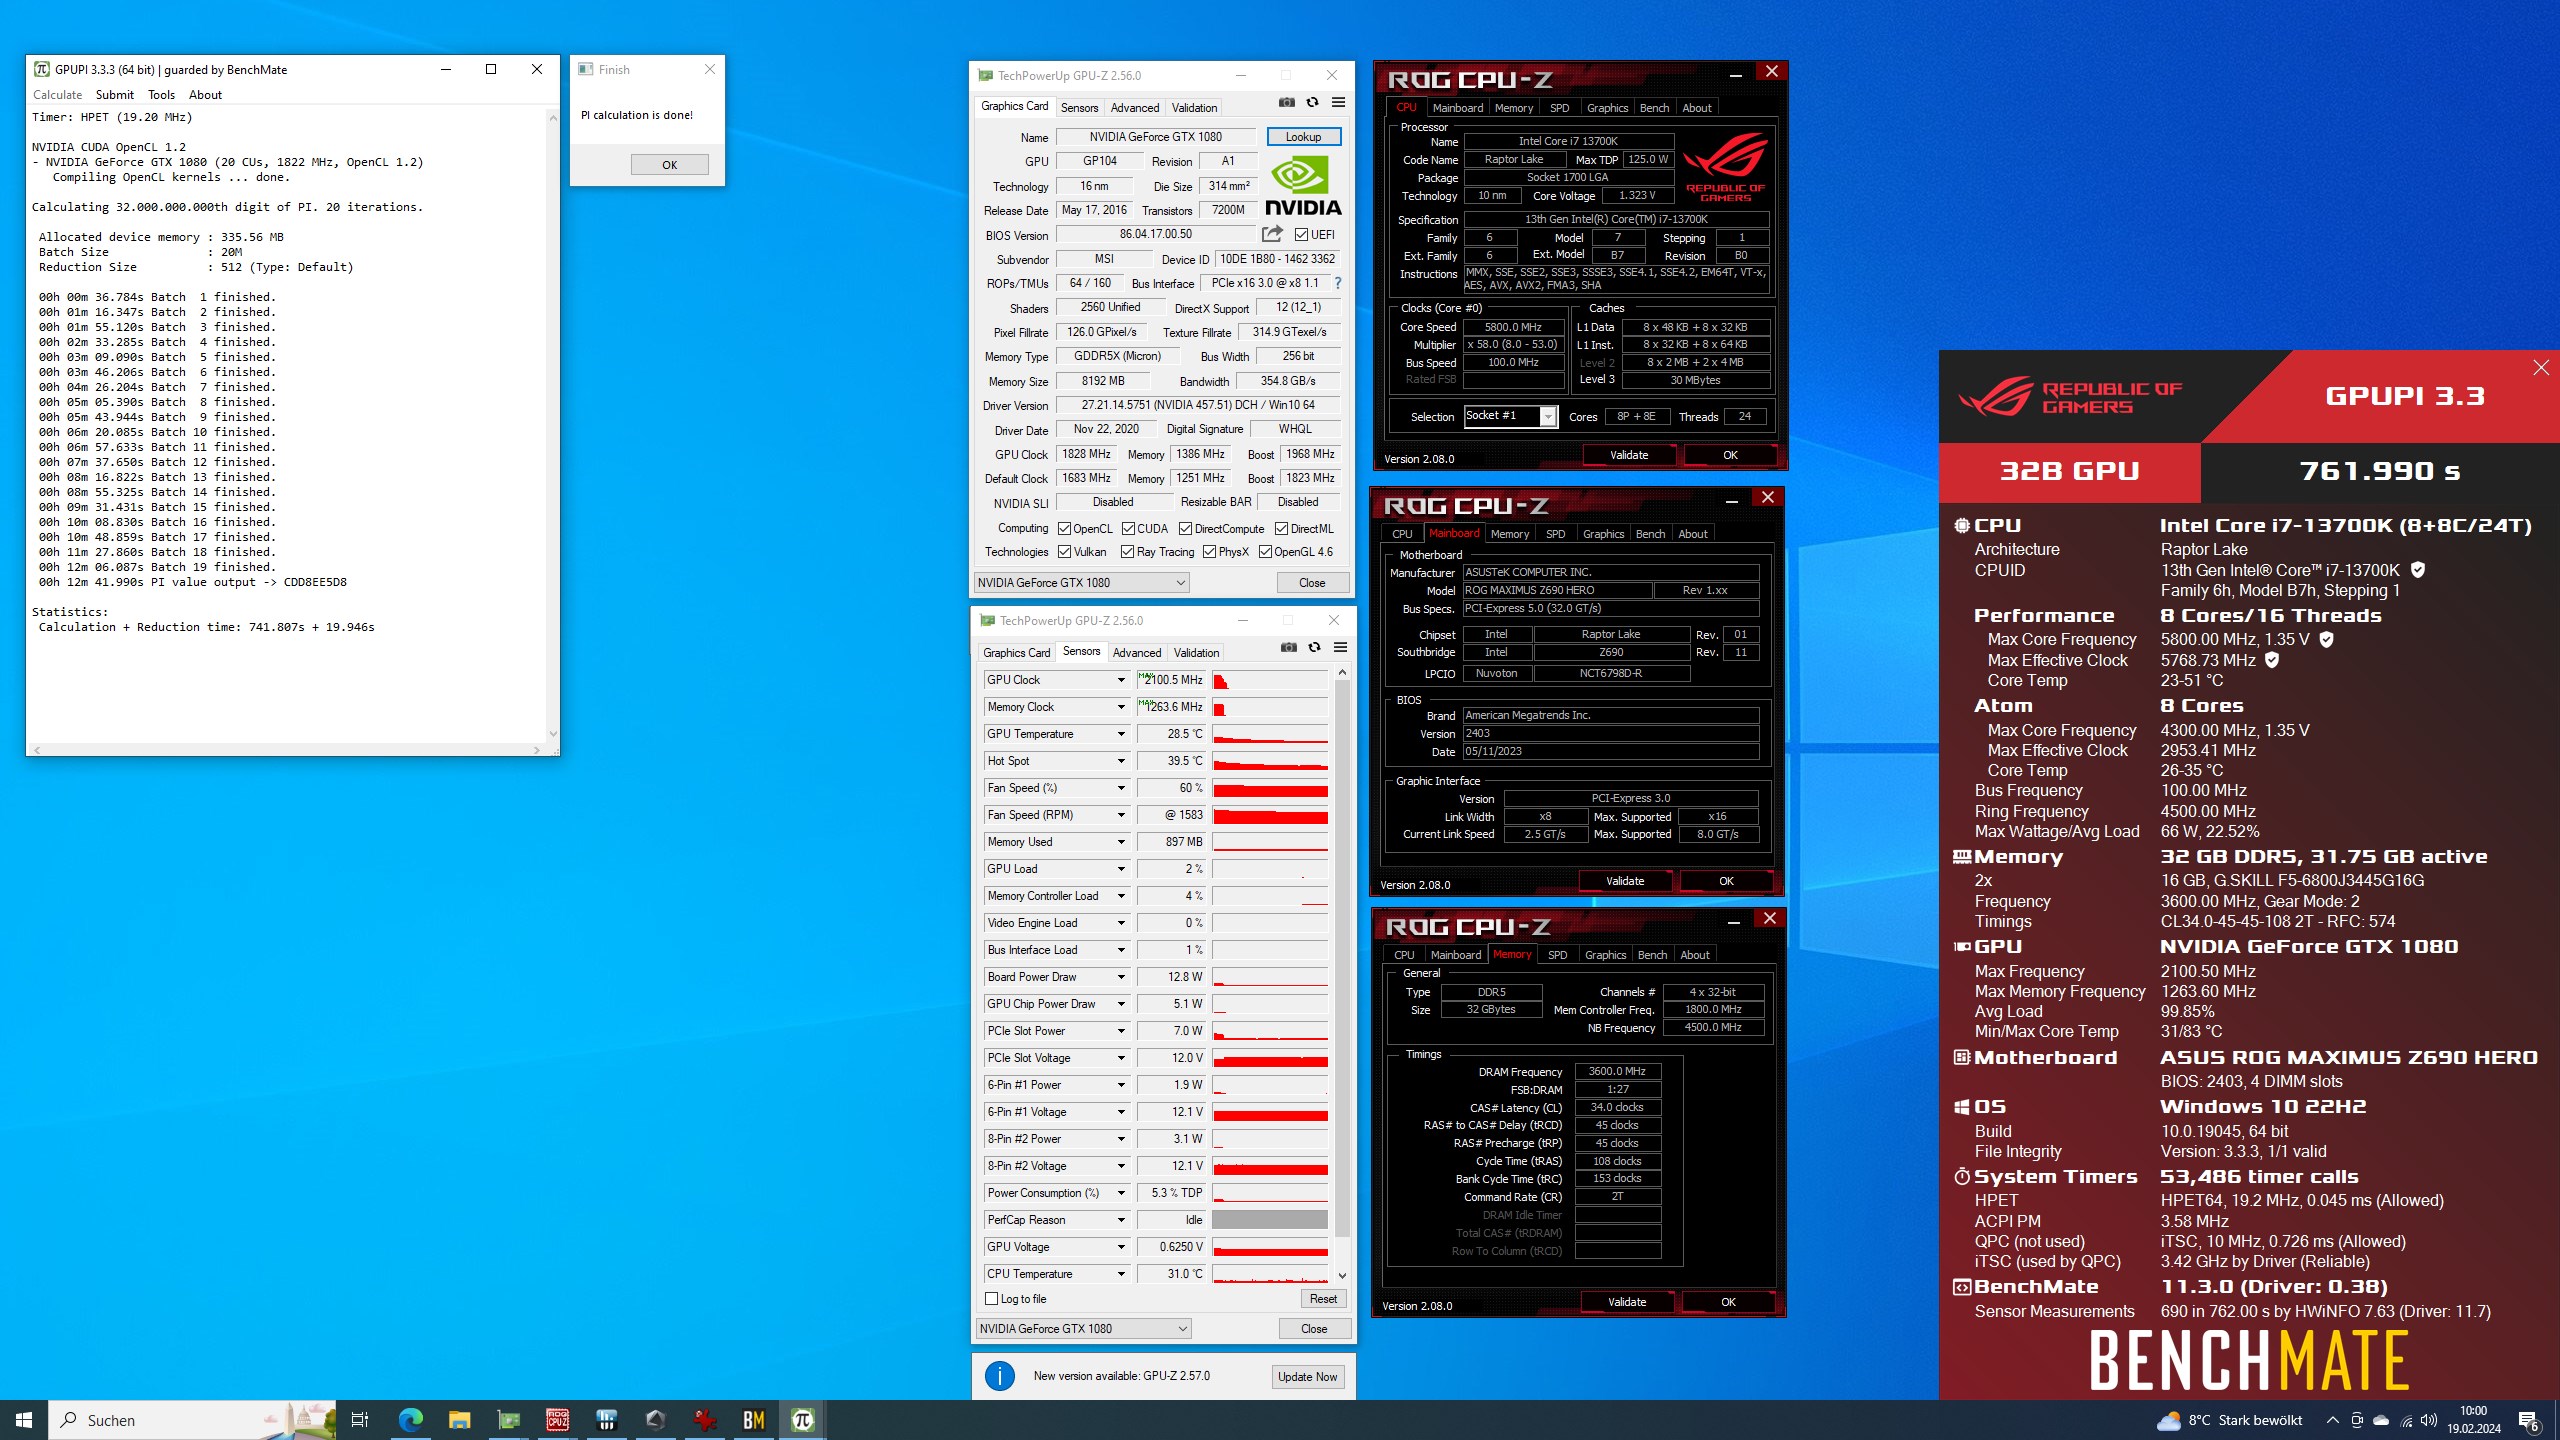Viewport: 2560px width, 1440px height.
Task: Click the refresh icon in GPU-Z Graphics Card window
Action: tap(1313, 103)
